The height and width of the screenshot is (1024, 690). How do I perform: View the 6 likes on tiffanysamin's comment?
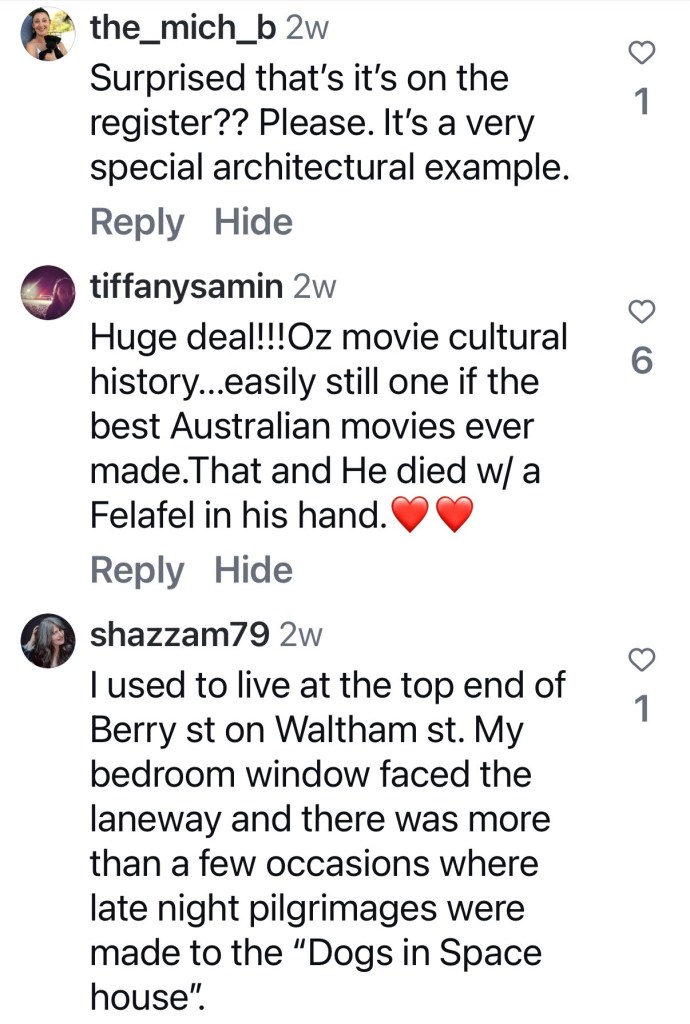pyautogui.click(x=642, y=360)
